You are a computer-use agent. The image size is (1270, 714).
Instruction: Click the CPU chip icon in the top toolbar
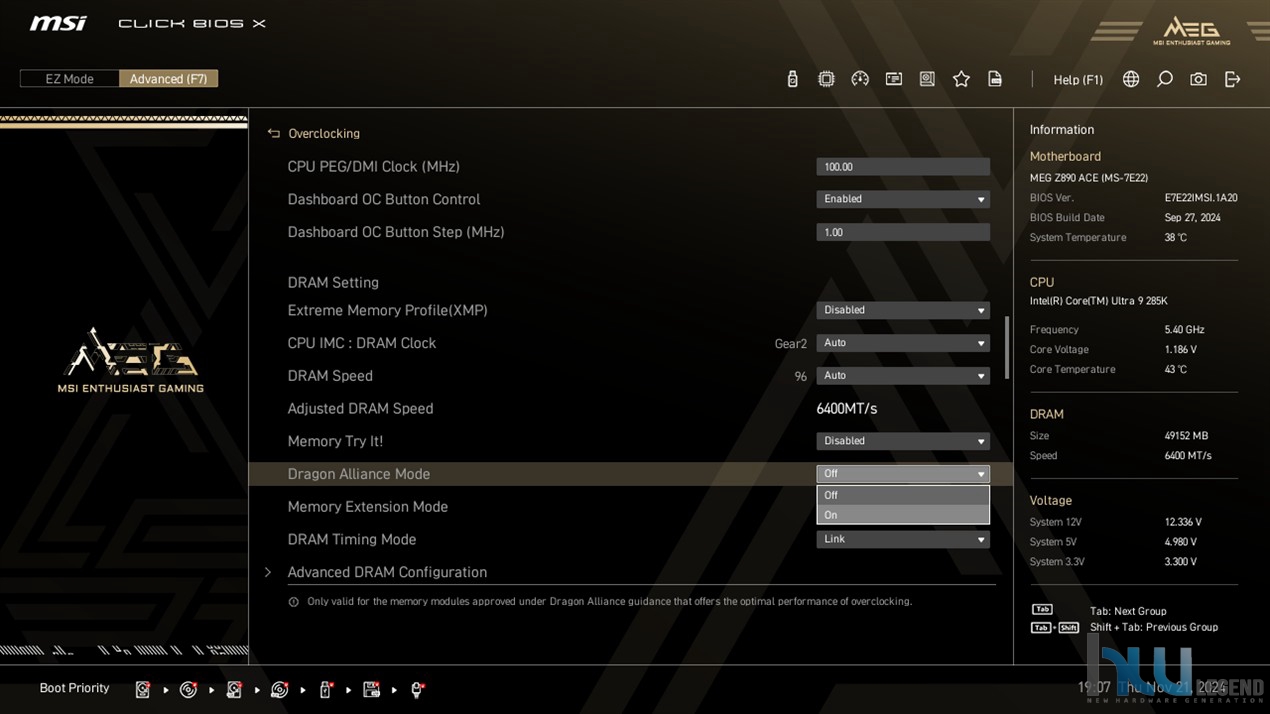(x=826, y=79)
